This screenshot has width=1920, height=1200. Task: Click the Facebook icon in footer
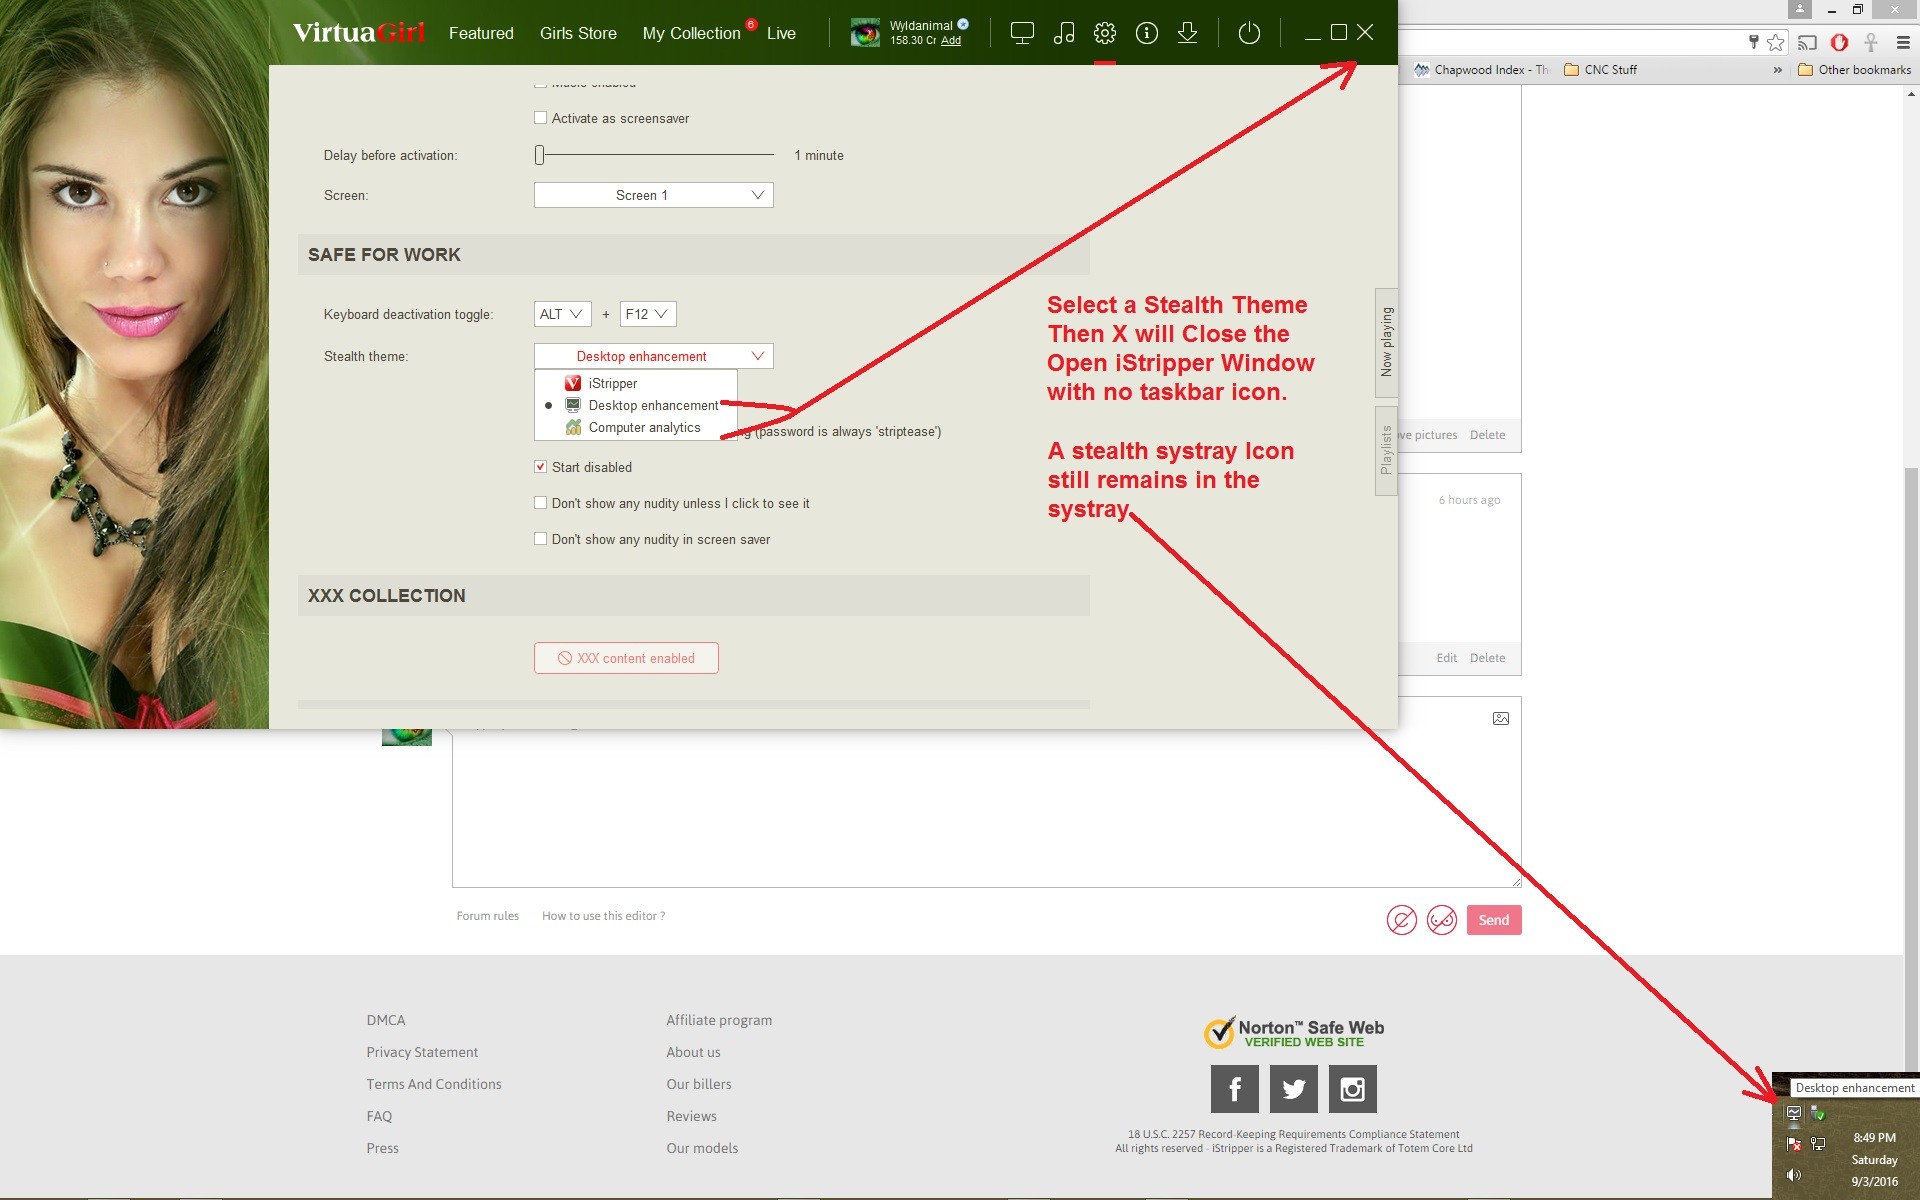point(1234,1089)
